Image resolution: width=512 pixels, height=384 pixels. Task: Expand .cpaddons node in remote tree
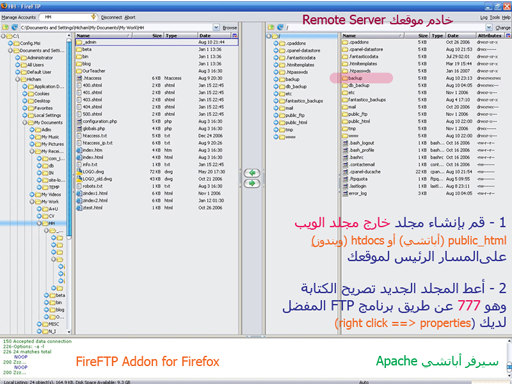276,43
